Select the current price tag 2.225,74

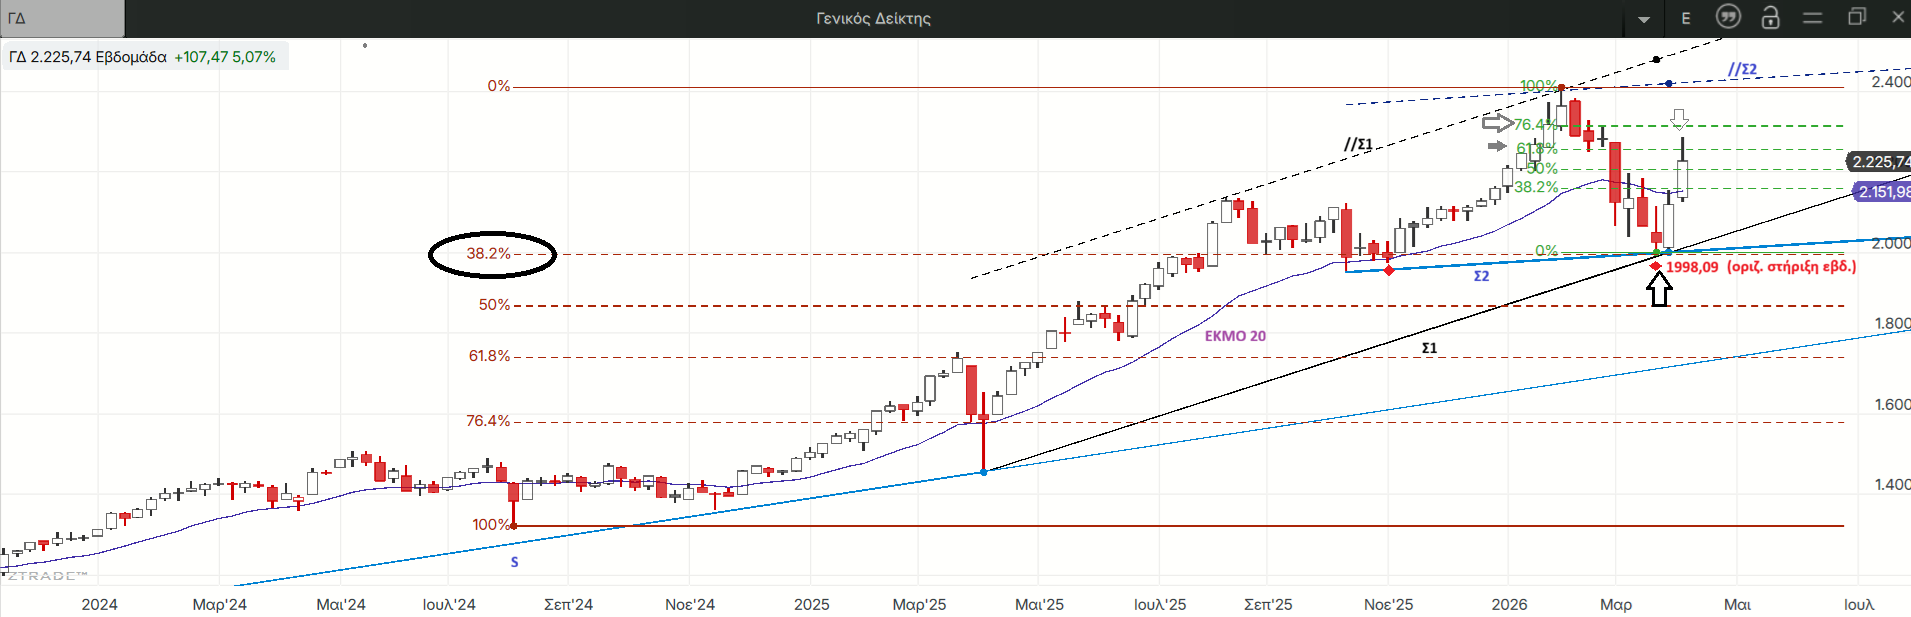coord(1878,162)
